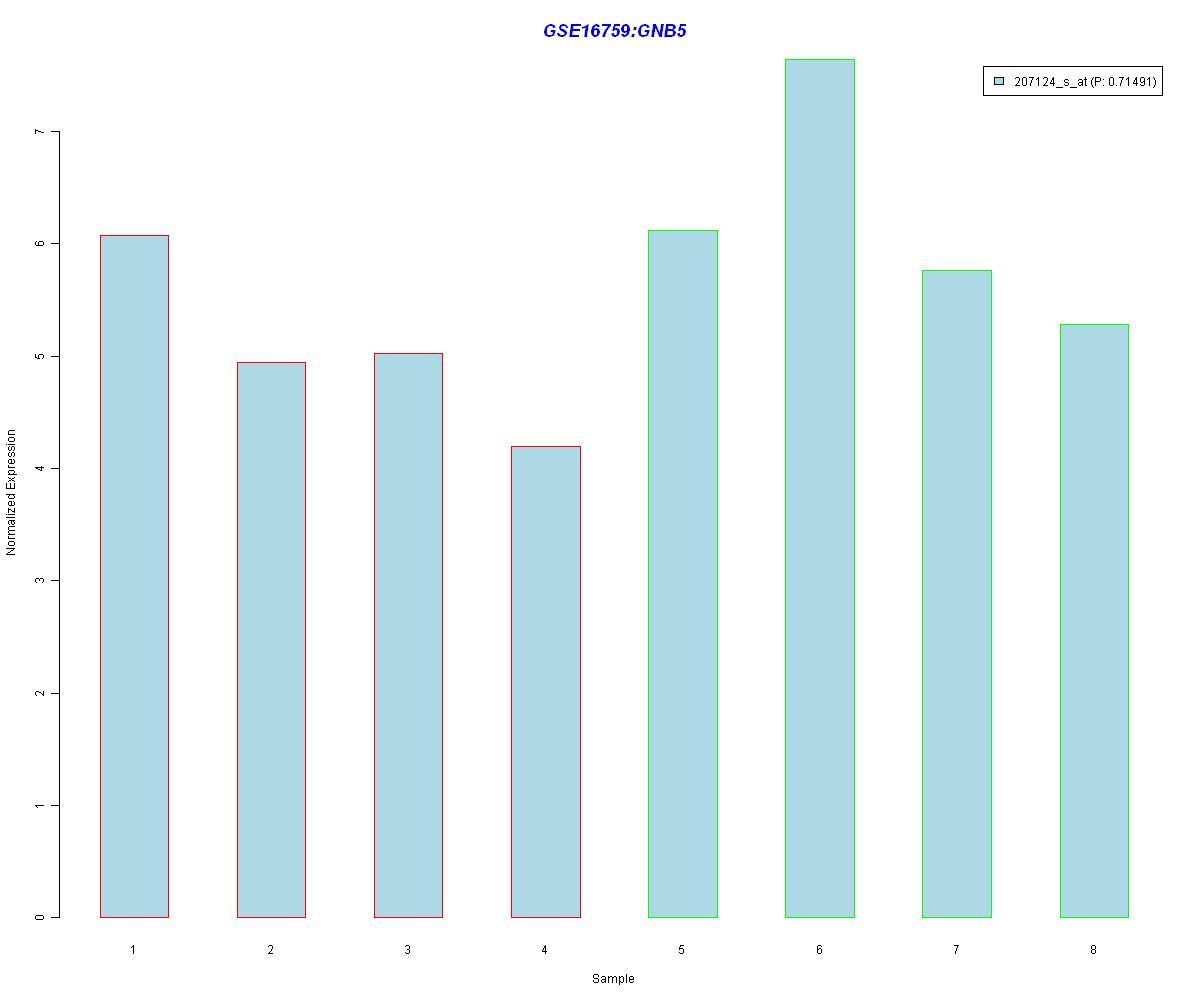Click the legend label 207124_s_at (P: 0.71491)
Image resolution: width=1200 pixels, height=1000 pixels.
tap(1085, 82)
